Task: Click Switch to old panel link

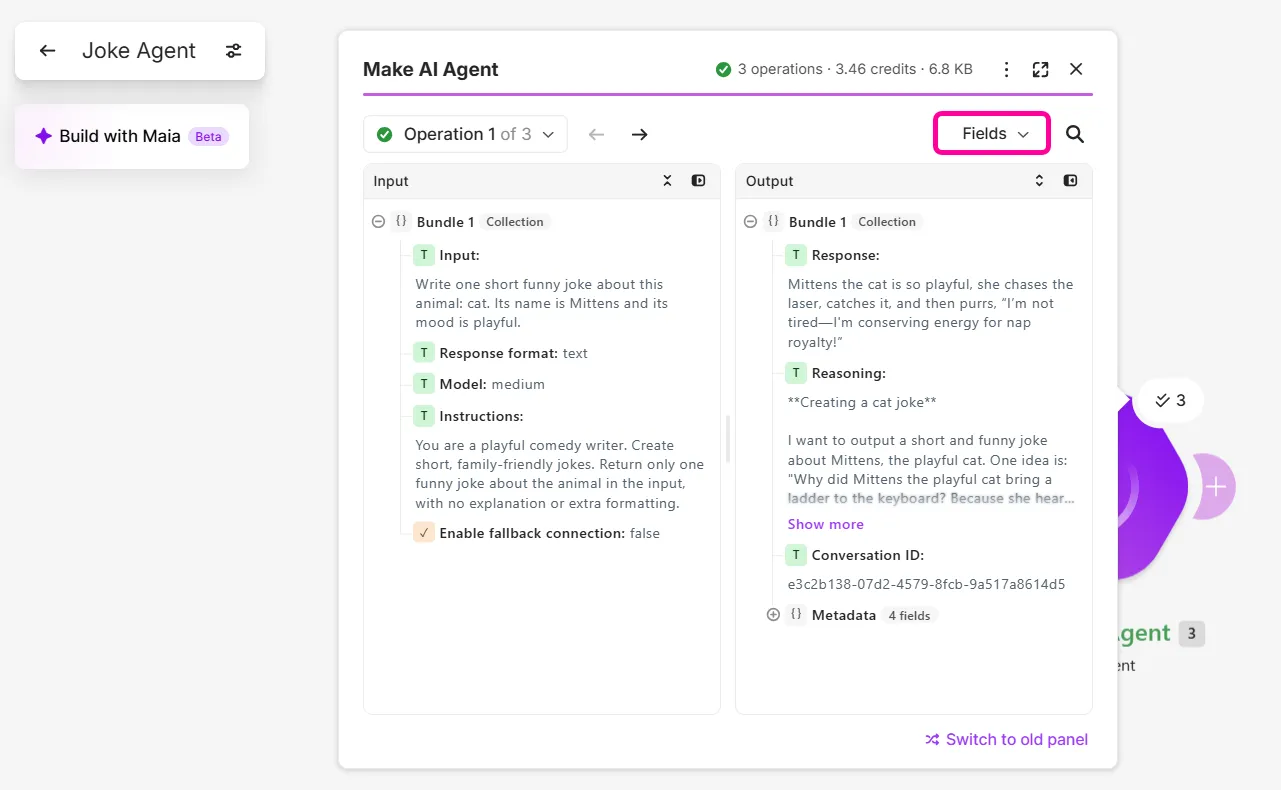Action: (x=1006, y=739)
